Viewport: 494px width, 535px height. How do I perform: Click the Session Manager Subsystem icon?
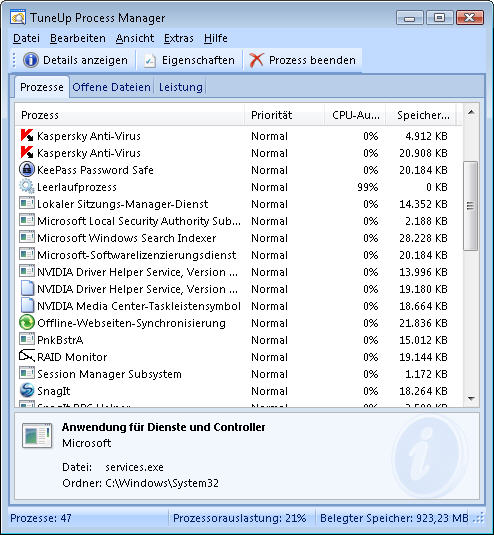(x=27, y=373)
